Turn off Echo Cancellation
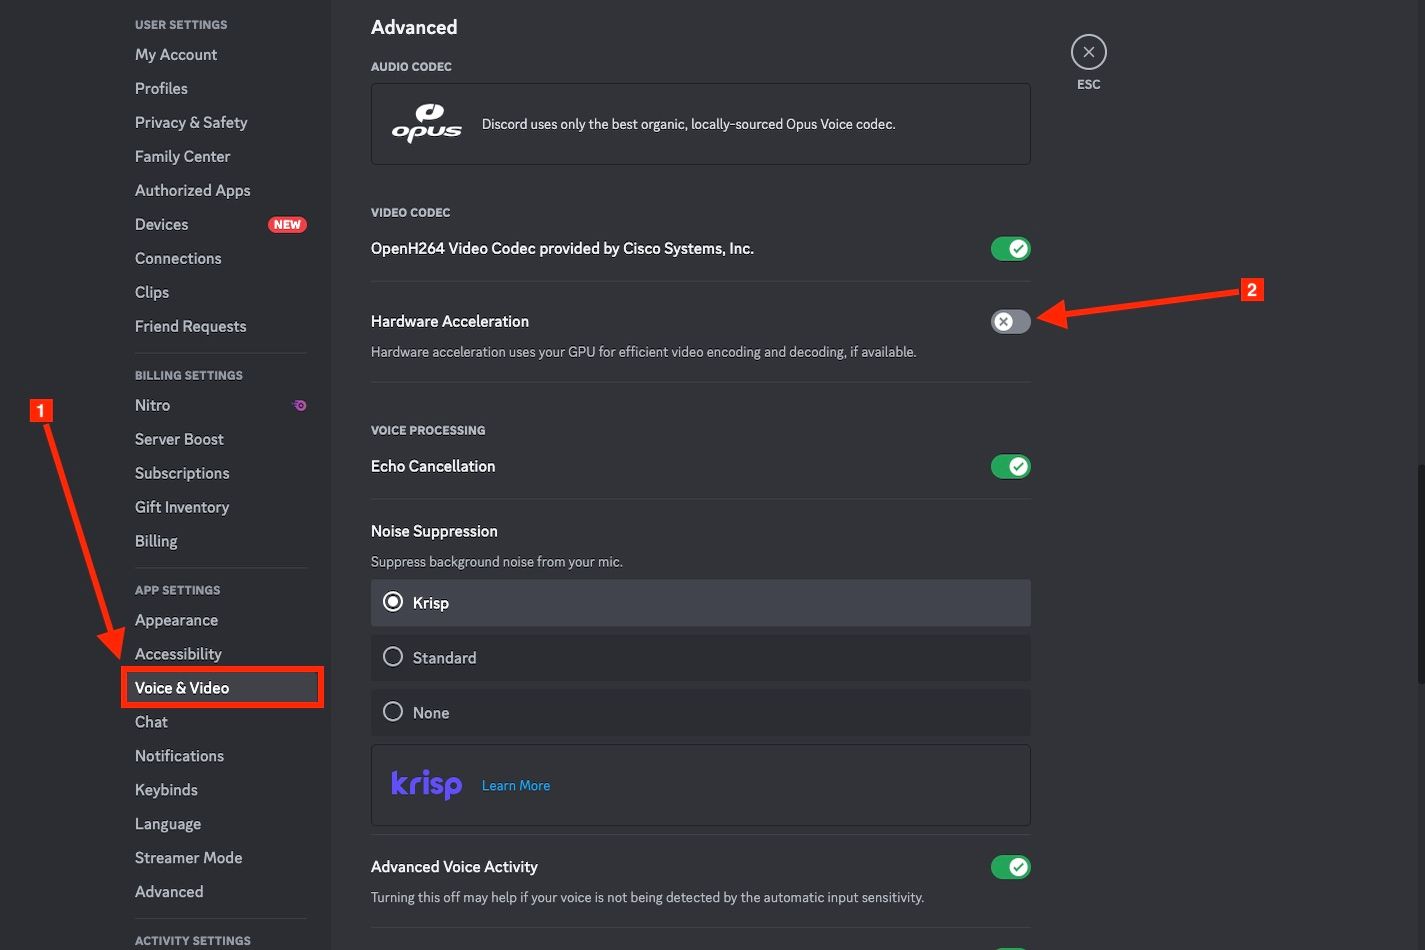Screen dimensions: 1425x950 click(x=1010, y=466)
